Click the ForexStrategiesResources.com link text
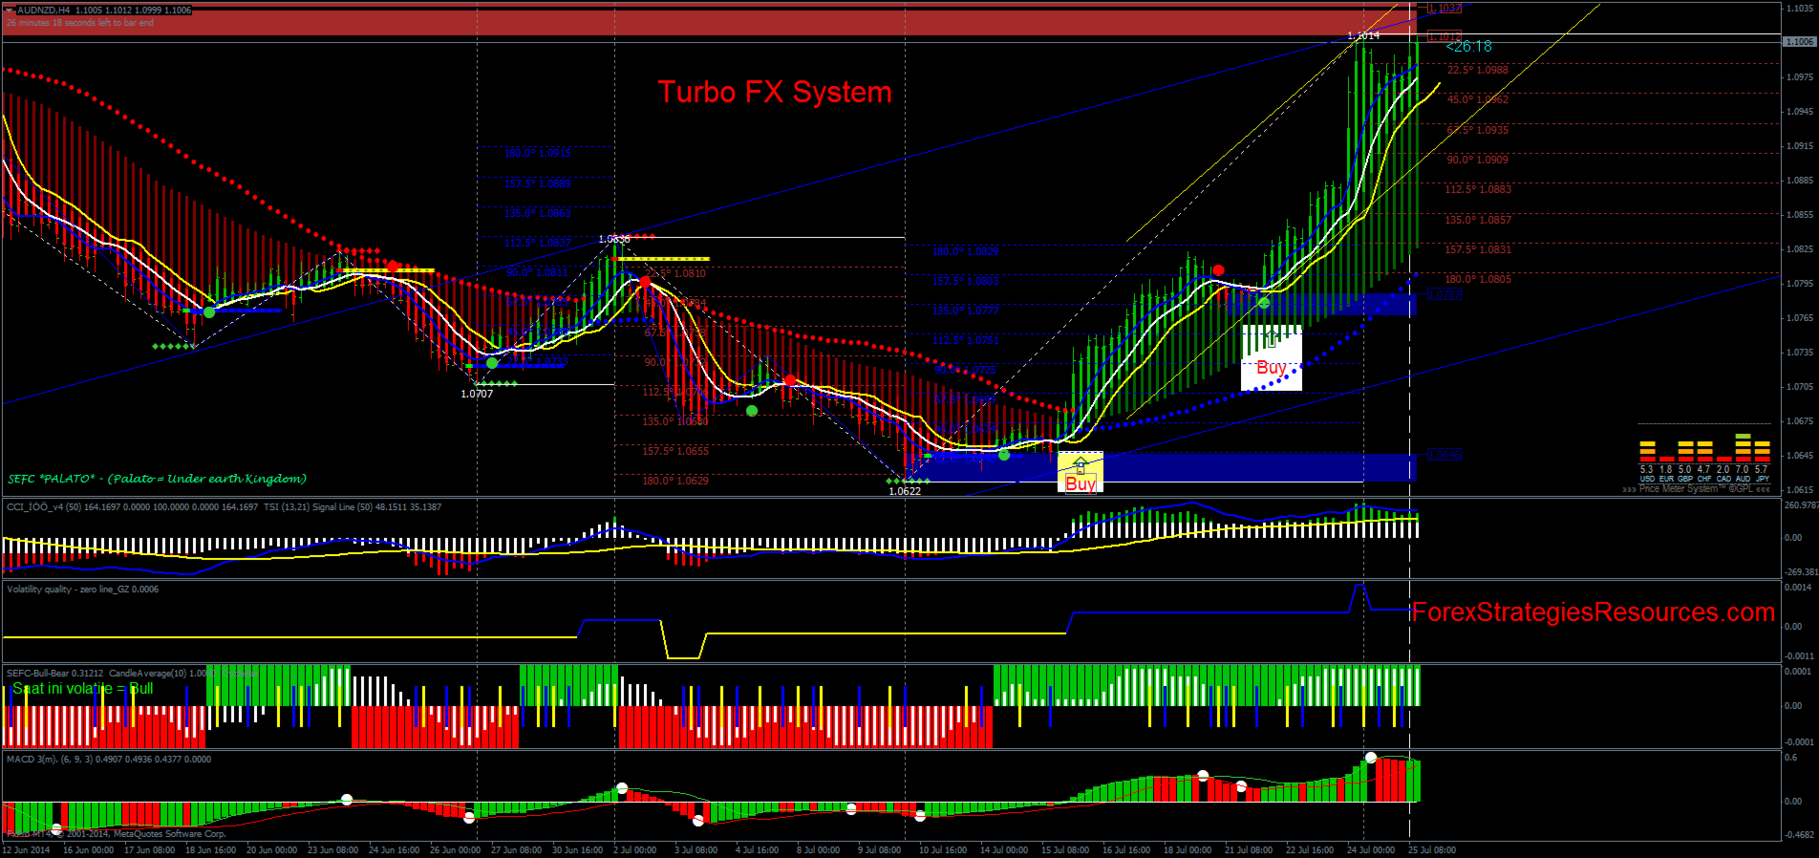Viewport: 1819px width, 858px height. 1593,612
